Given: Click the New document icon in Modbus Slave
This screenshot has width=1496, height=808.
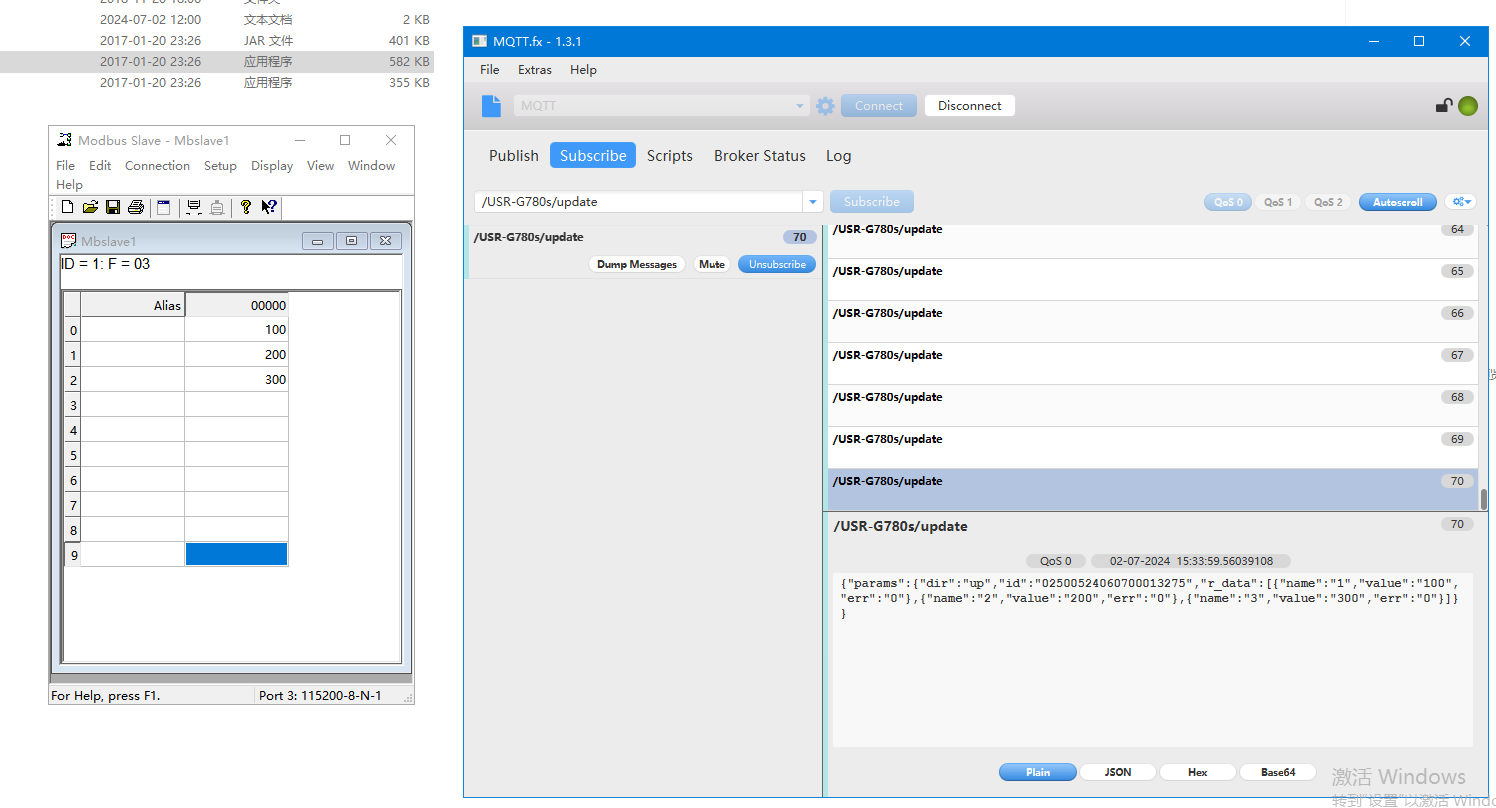Looking at the screenshot, I should [x=68, y=207].
